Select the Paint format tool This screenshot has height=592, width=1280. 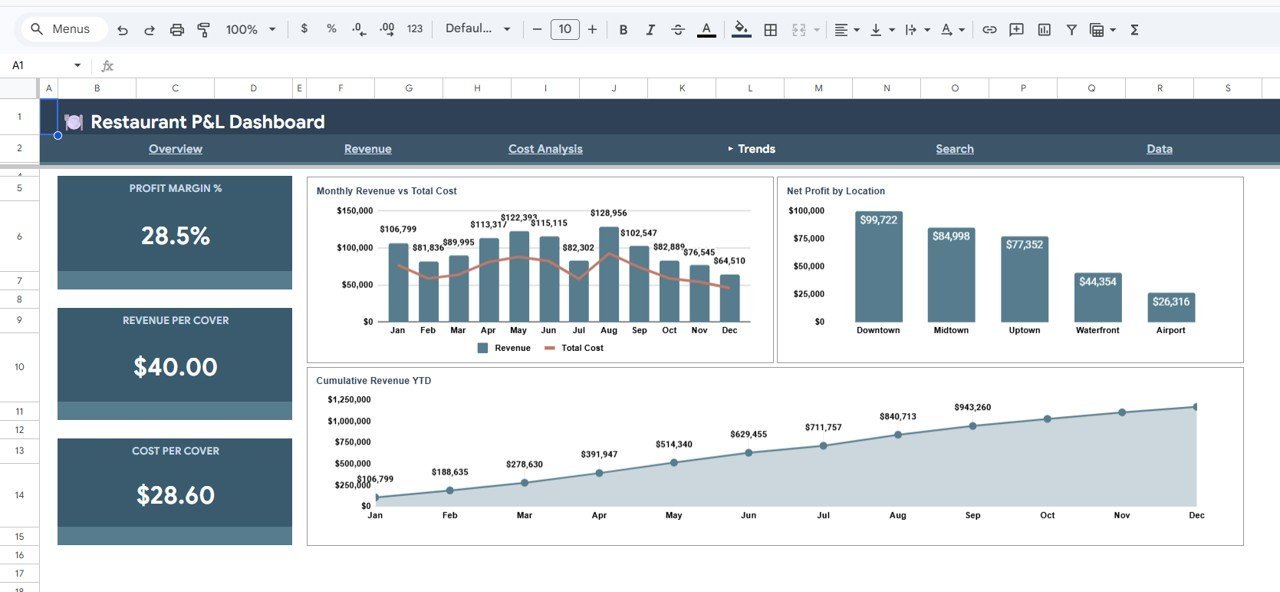coord(204,30)
